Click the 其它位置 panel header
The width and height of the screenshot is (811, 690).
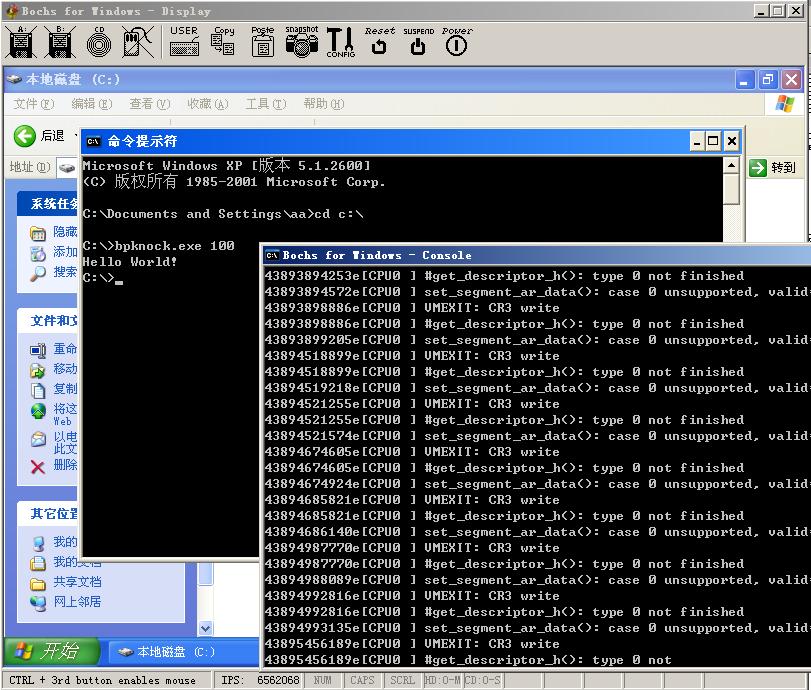(48, 514)
